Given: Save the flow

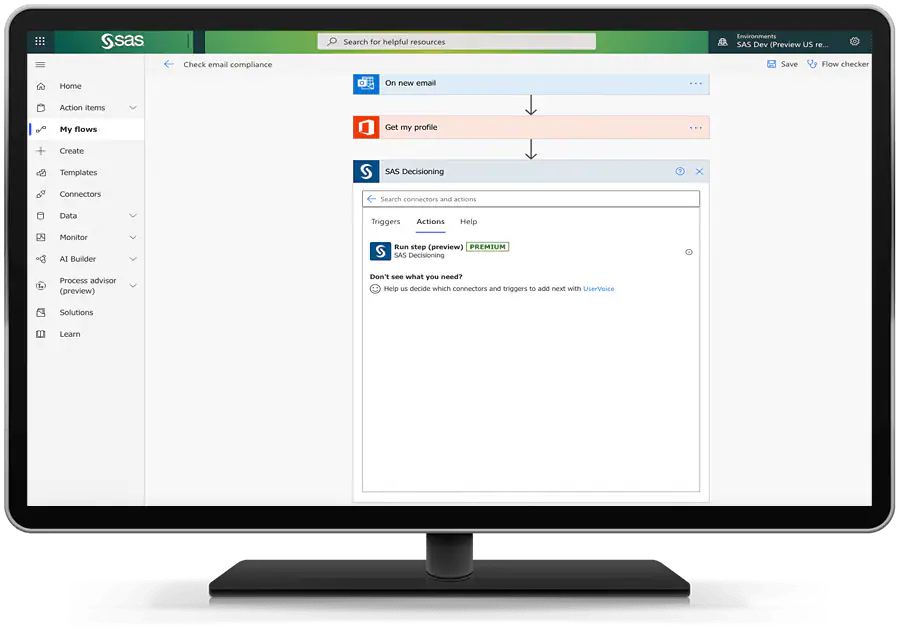Looking at the screenshot, I should (782, 64).
